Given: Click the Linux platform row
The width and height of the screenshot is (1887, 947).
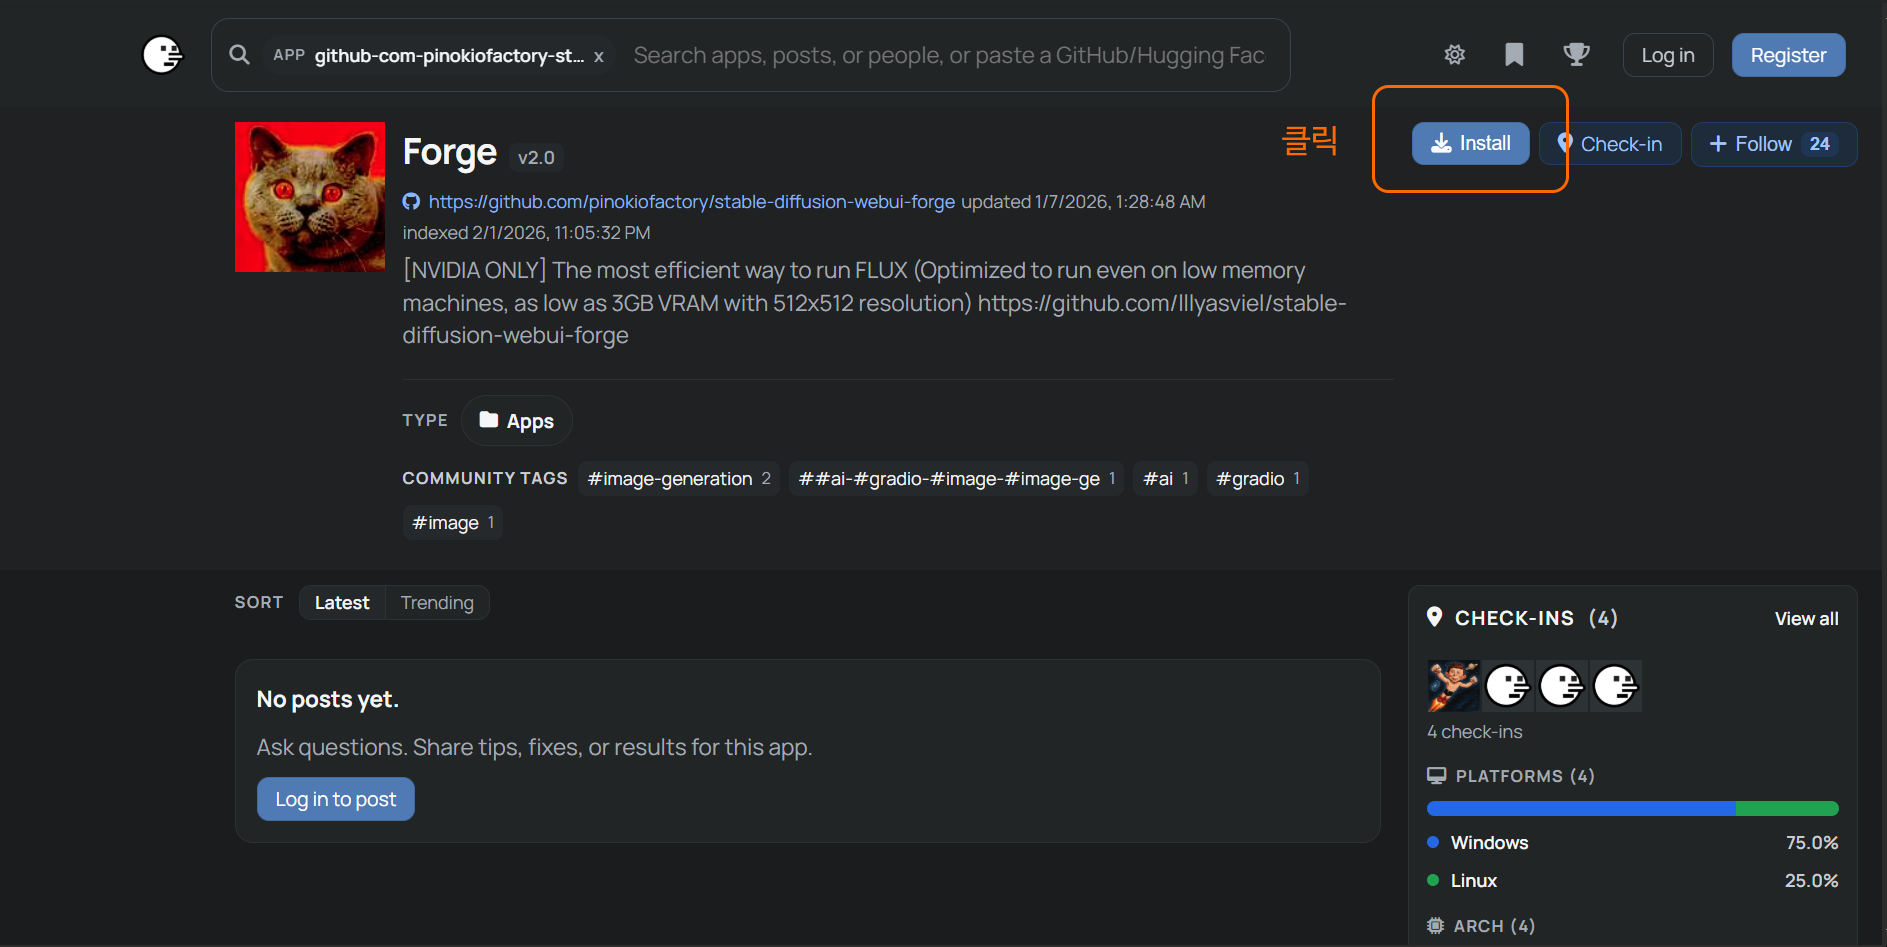Looking at the screenshot, I should point(1632,881).
